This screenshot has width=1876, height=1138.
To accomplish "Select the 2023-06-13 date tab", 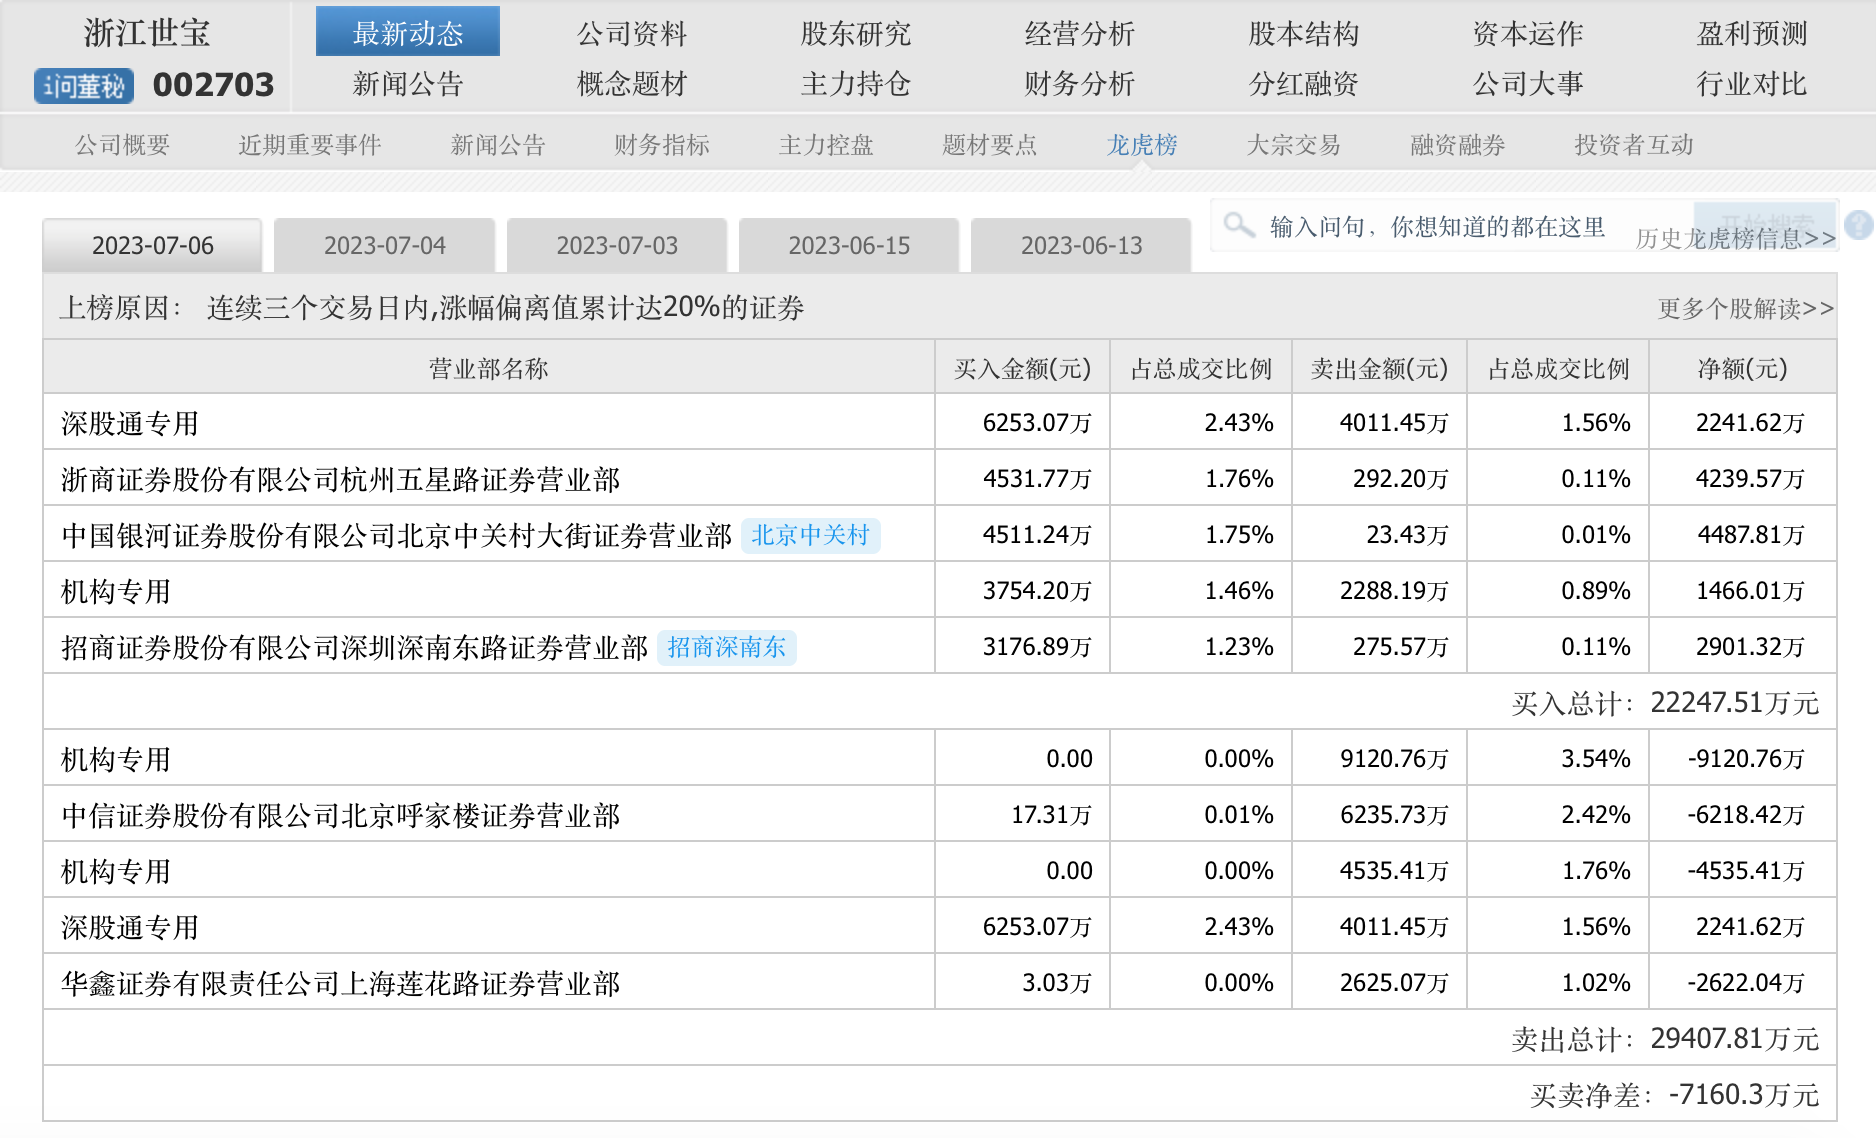I will click(x=1080, y=246).
